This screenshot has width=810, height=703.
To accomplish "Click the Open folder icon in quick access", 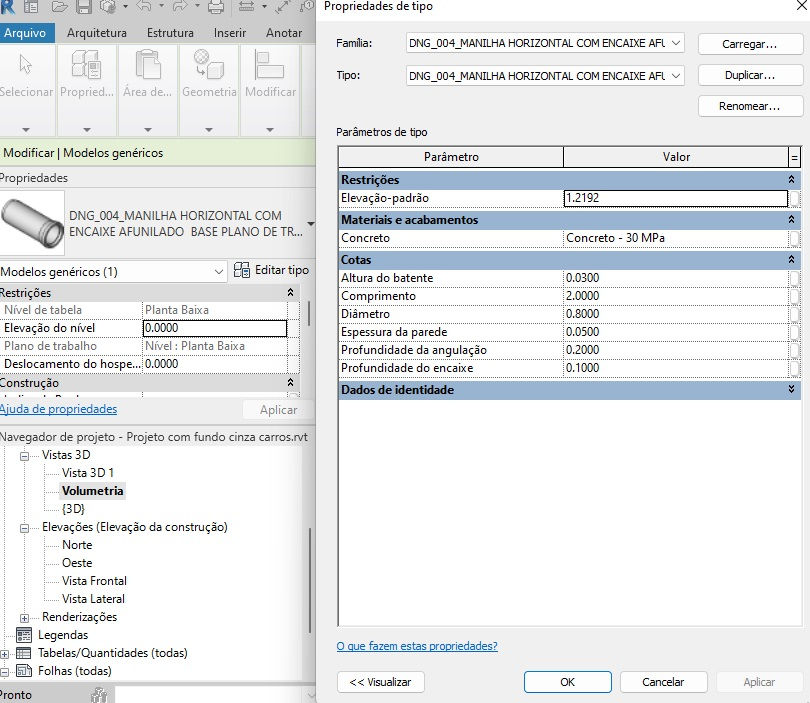I will tap(60, 7).
